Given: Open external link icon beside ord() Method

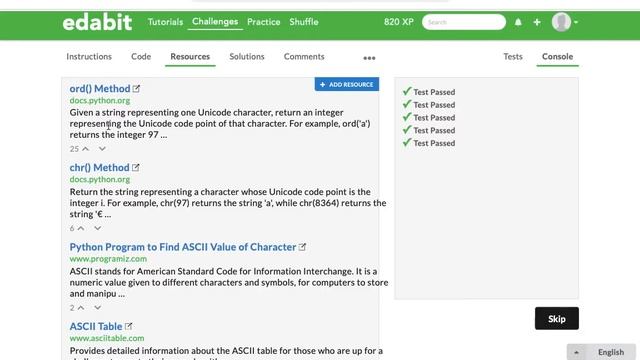Looking at the screenshot, I should pos(136,89).
